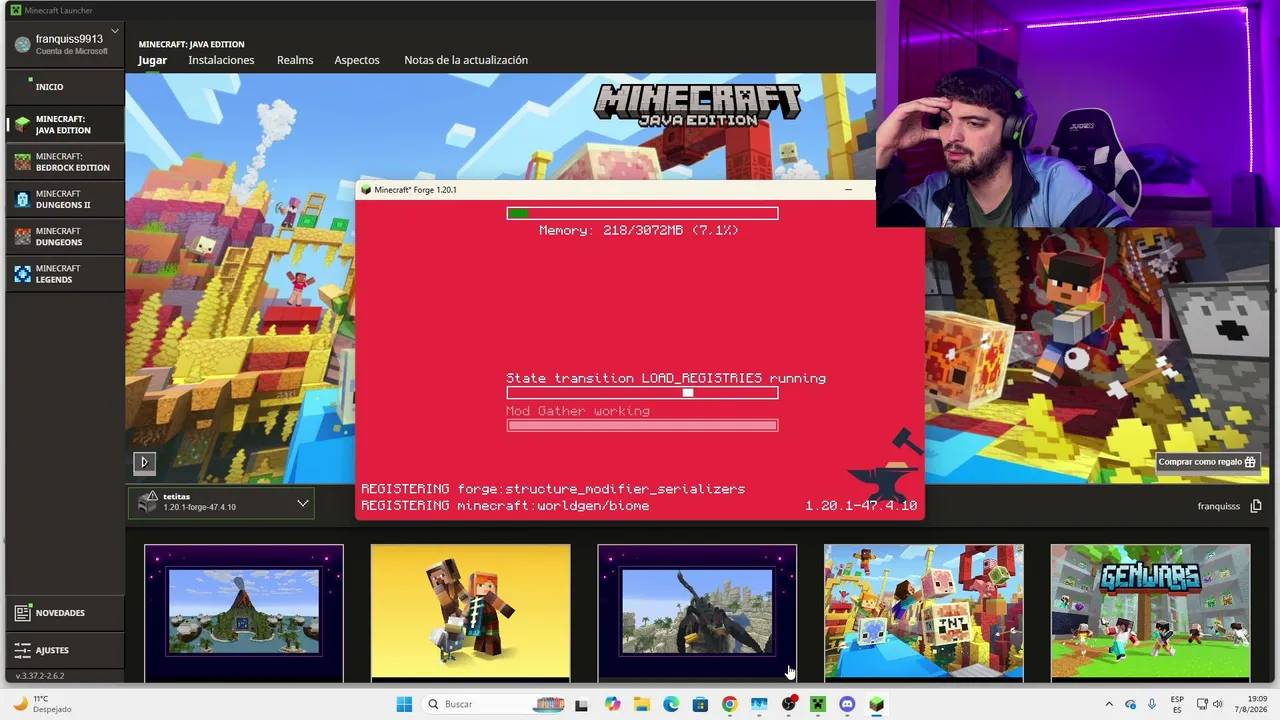Switch to the Aspectos tab
The image size is (1280, 720).
357,60
